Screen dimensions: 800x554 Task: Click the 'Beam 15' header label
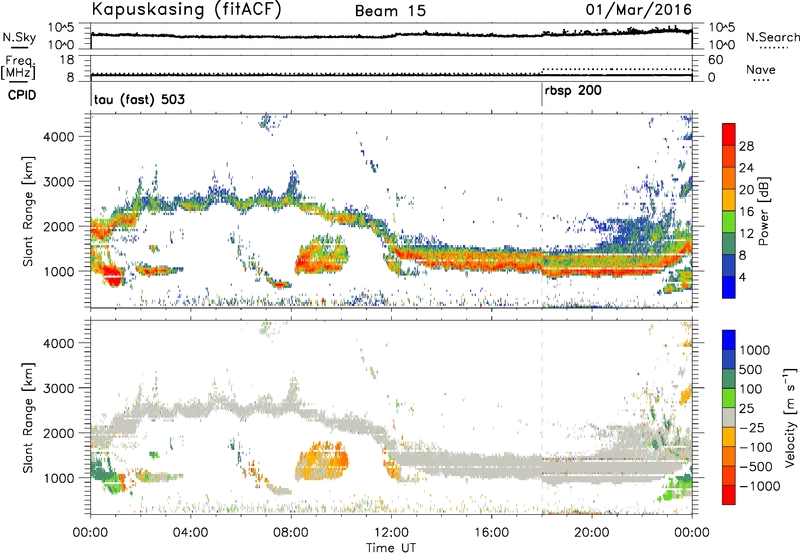coord(390,11)
